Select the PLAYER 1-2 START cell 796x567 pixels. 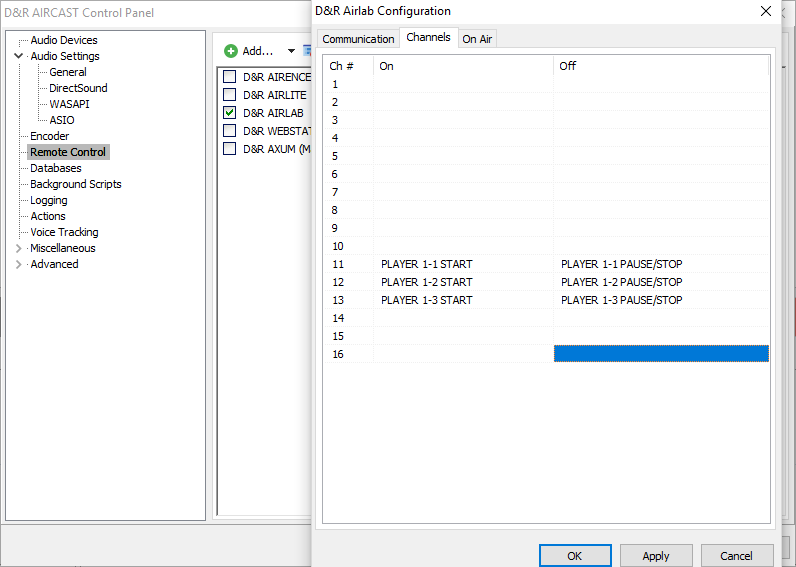click(x=463, y=282)
